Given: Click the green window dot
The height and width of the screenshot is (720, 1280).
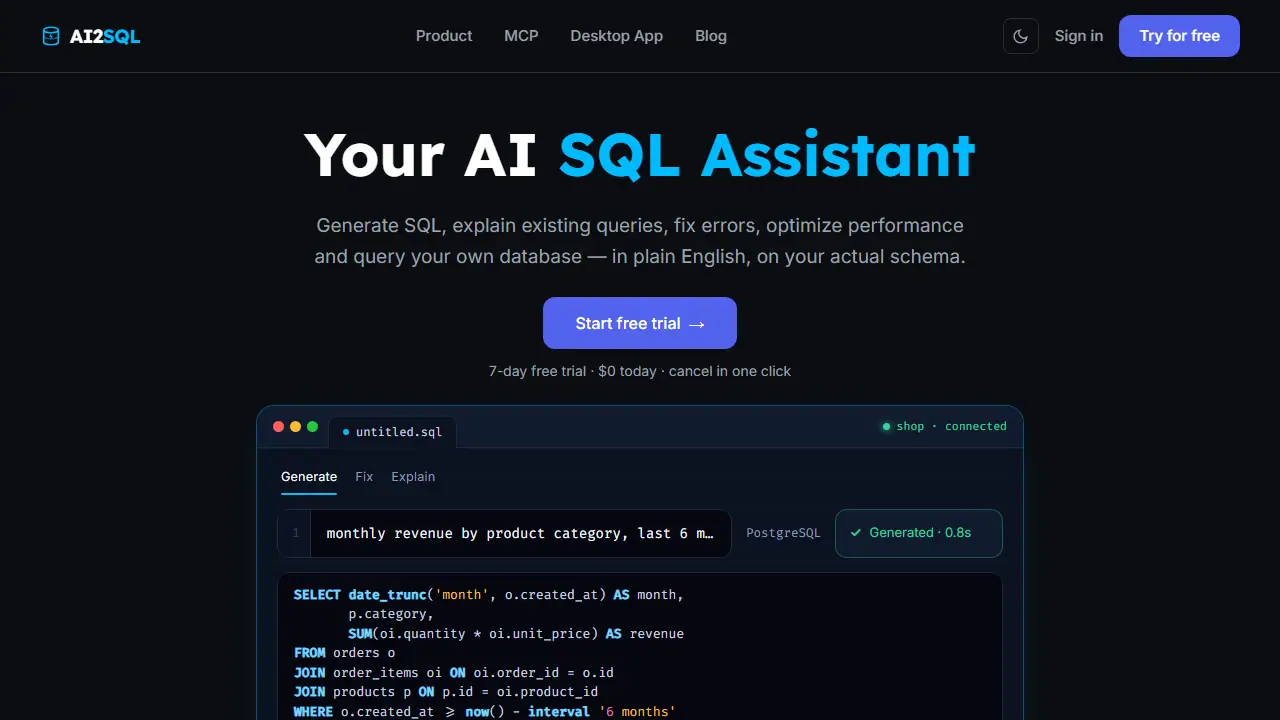Looking at the screenshot, I should 312,426.
